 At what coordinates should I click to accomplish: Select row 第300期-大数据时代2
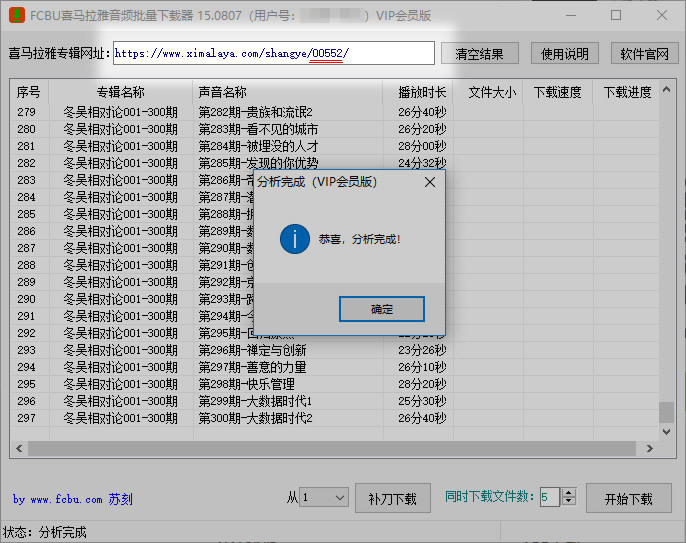pyautogui.click(x=334, y=418)
